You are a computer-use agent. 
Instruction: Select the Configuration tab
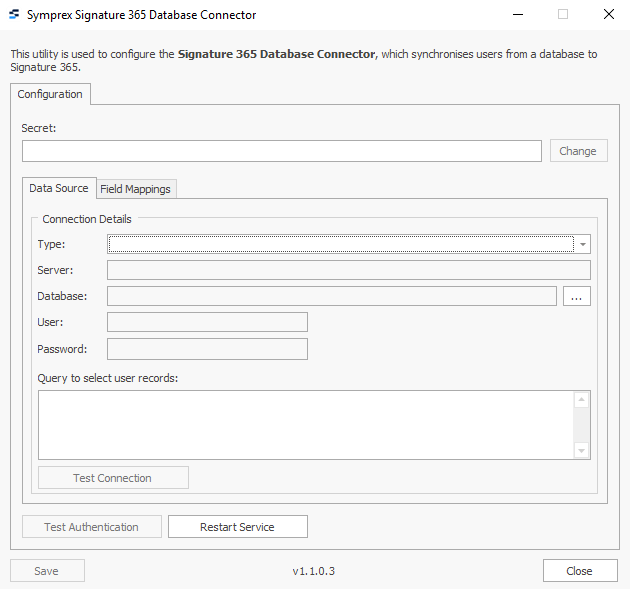[x=50, y=94]
